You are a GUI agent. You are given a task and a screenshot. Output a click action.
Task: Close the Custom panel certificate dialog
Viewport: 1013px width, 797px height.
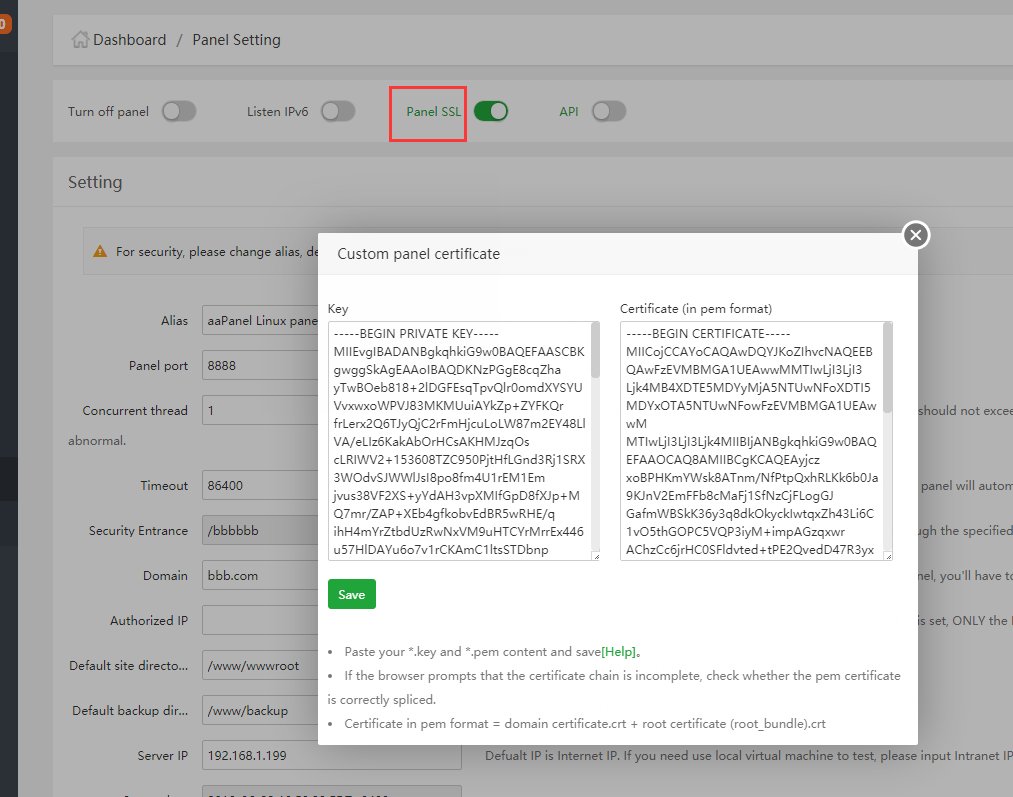(915, 235)
